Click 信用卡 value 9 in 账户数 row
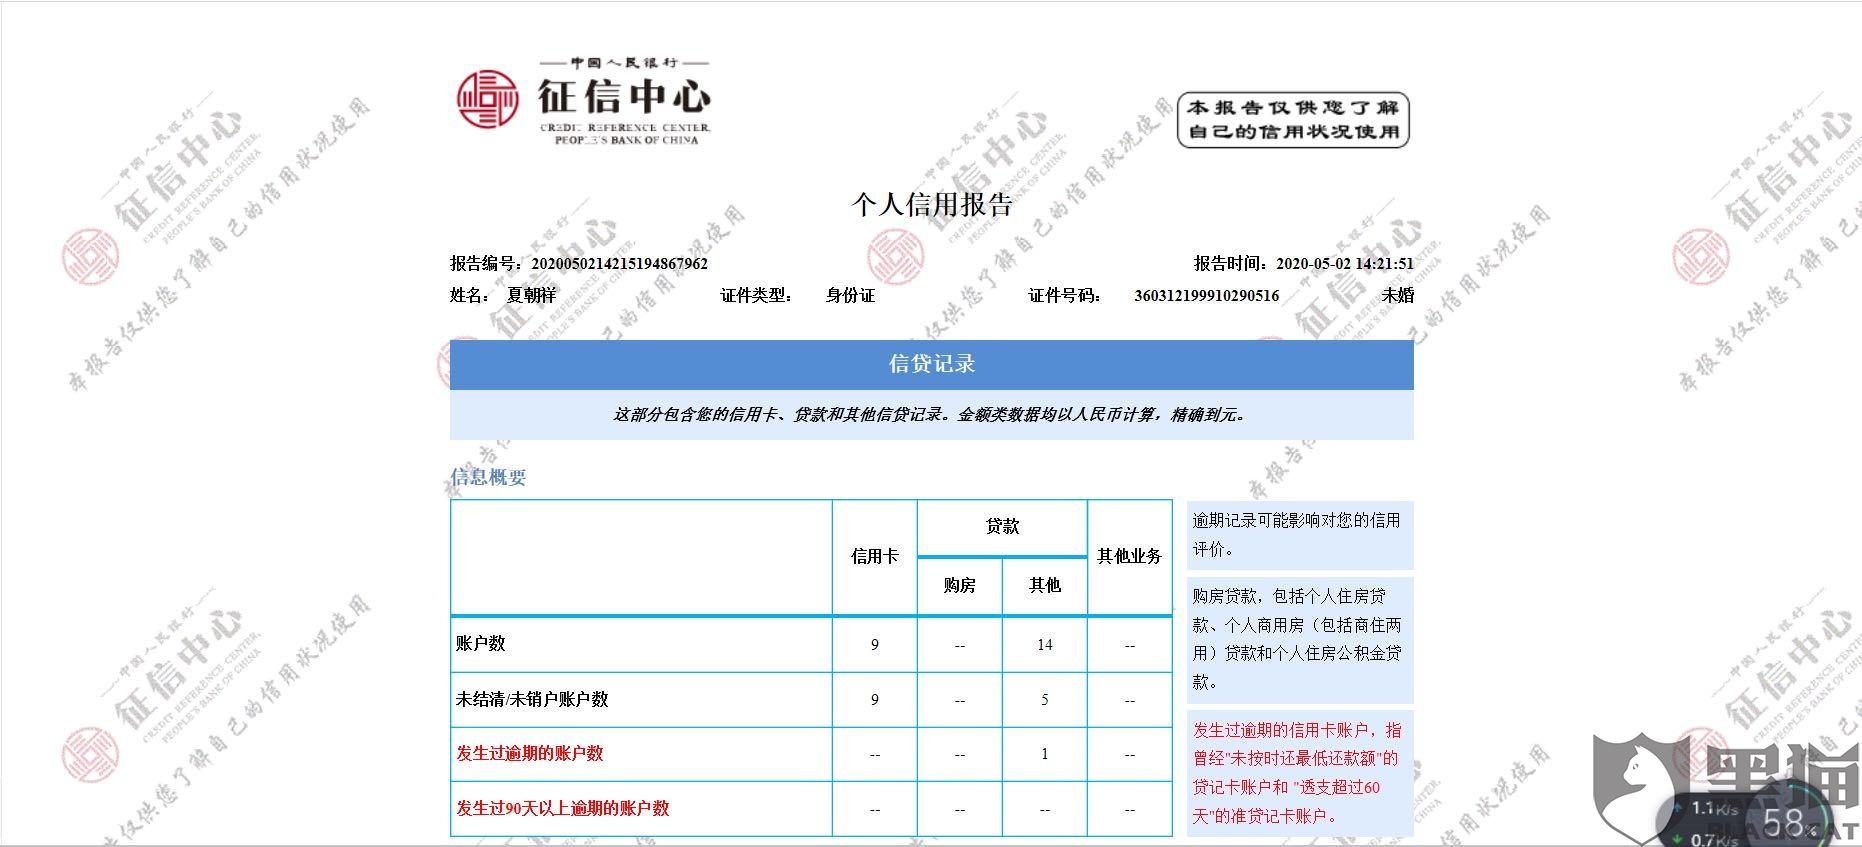The width and height of the screenshot is (1862, 847). pyautogui.click(x=874, y=645)
